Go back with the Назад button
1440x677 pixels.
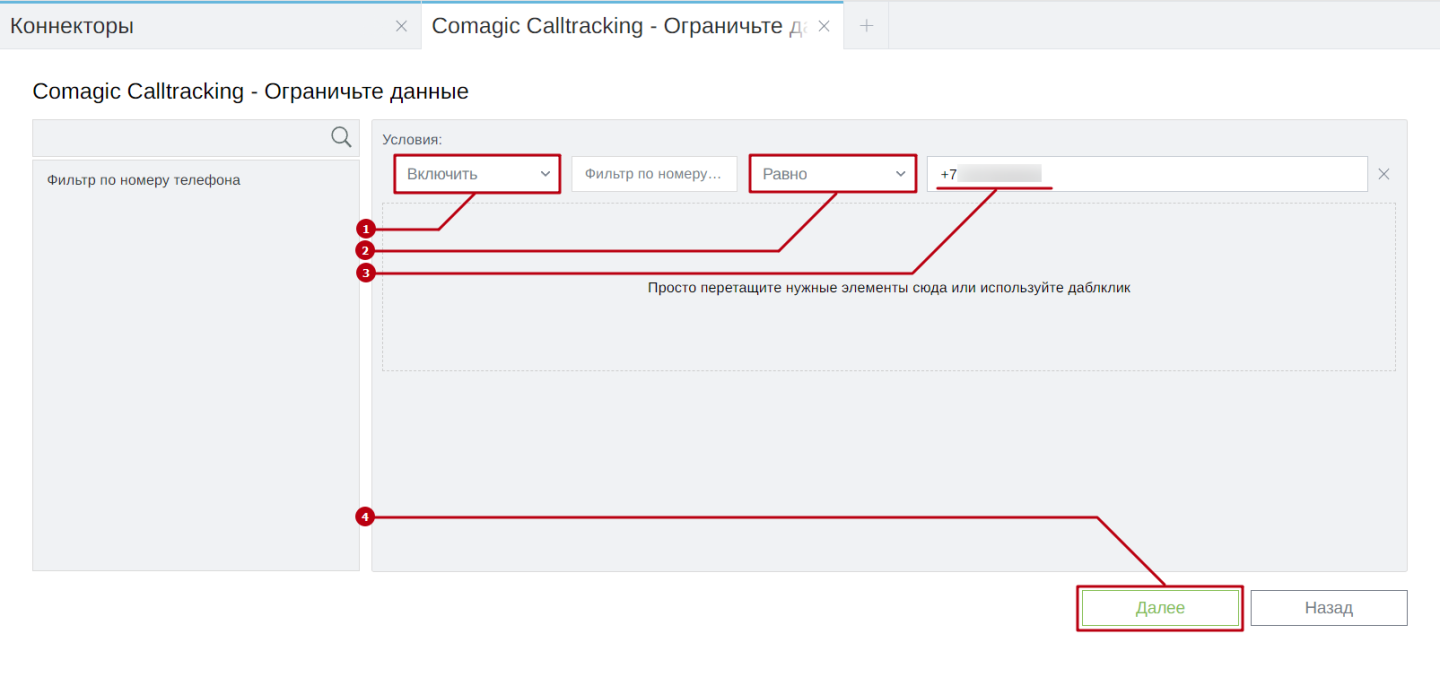pos(1328,608)
